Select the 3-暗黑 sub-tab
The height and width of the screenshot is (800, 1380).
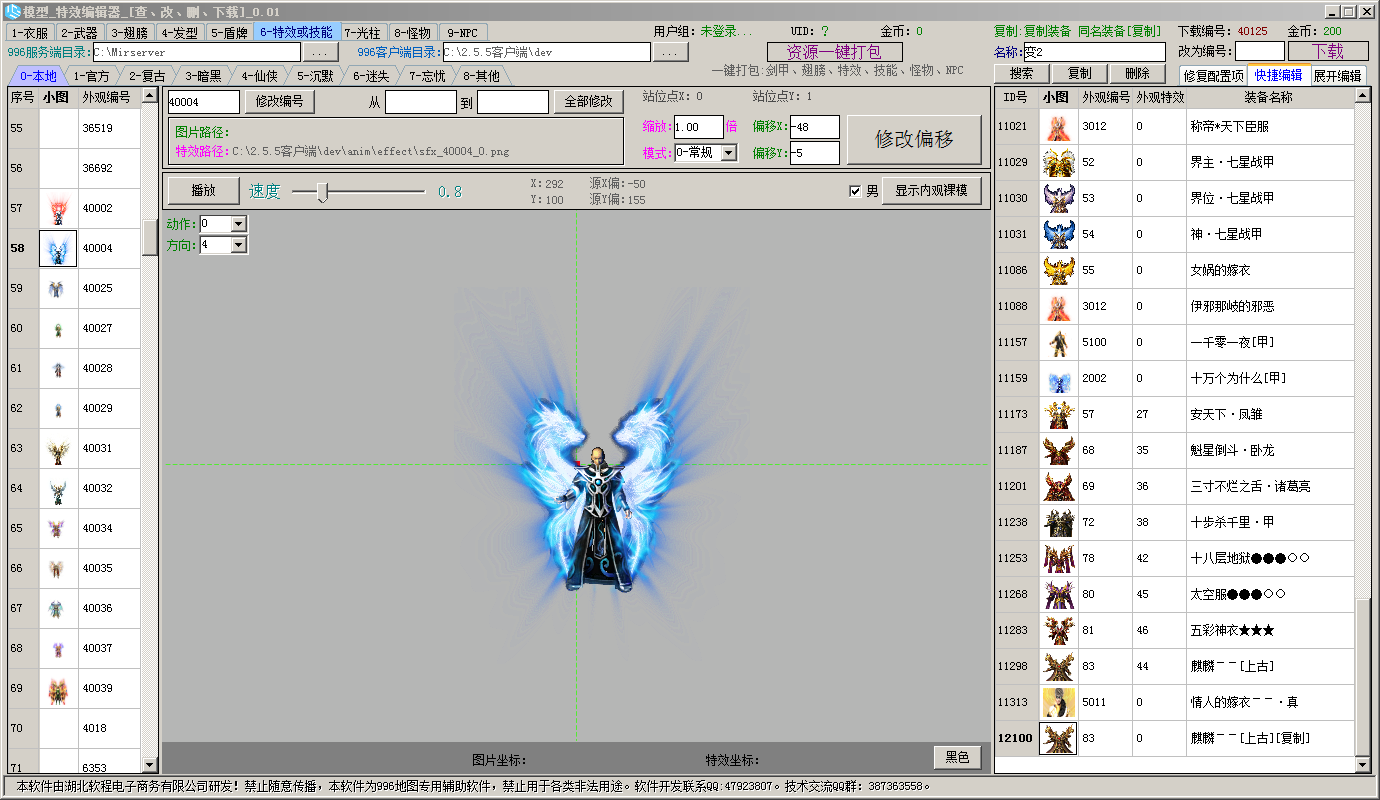(203, 75)
